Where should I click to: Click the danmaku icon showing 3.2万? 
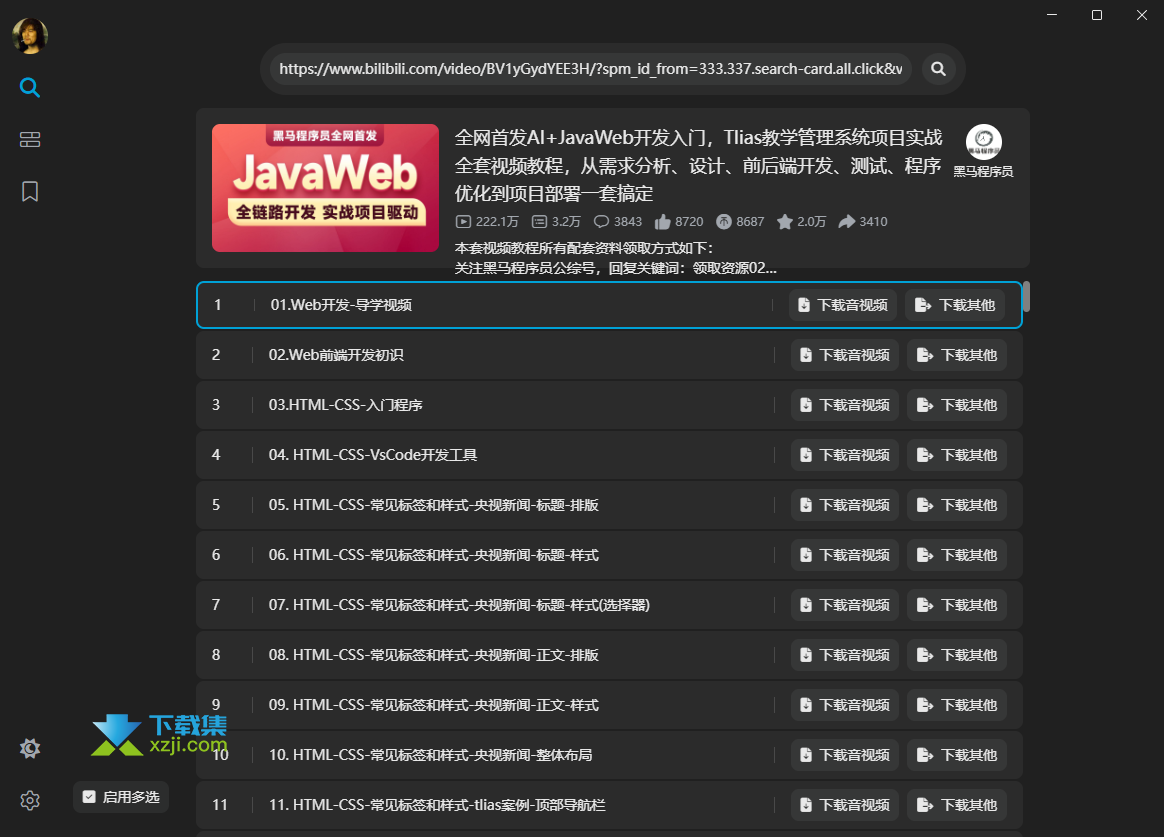tap(540, 222)
